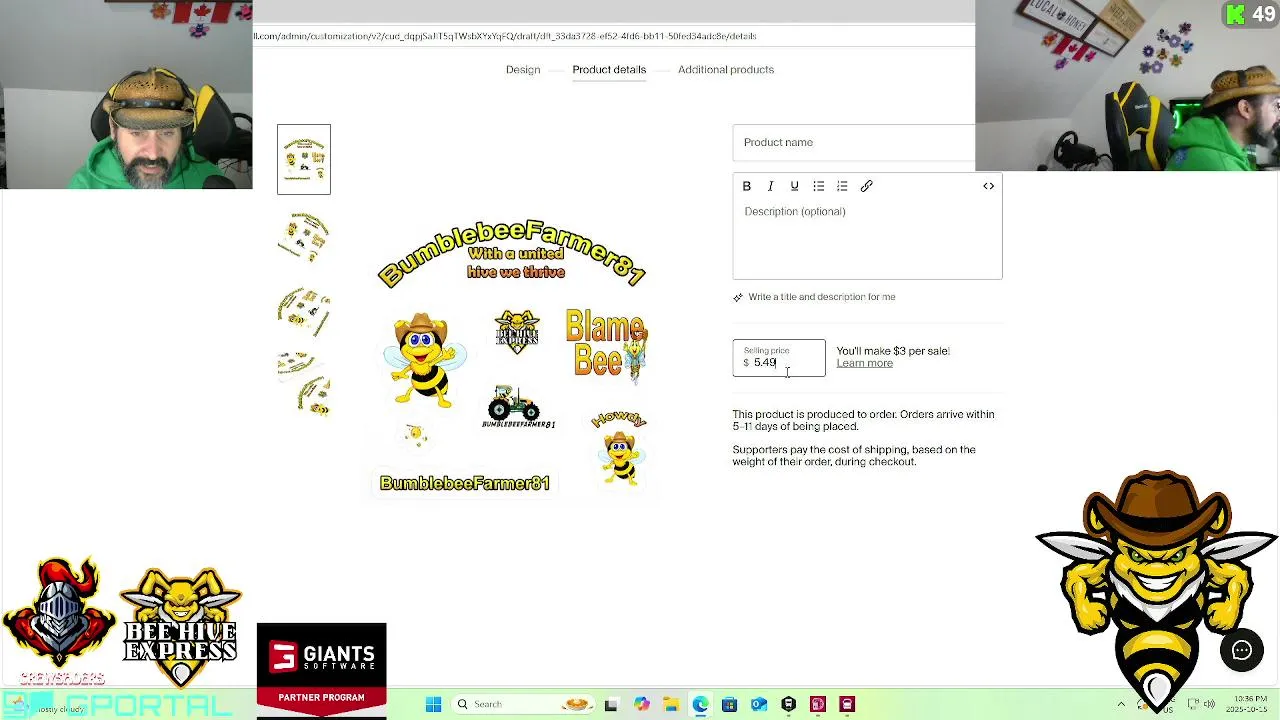Screen dimensions: 1280x720
Task: Open the Learn more link
Action: pyautogui.click(x=865, y=363)
